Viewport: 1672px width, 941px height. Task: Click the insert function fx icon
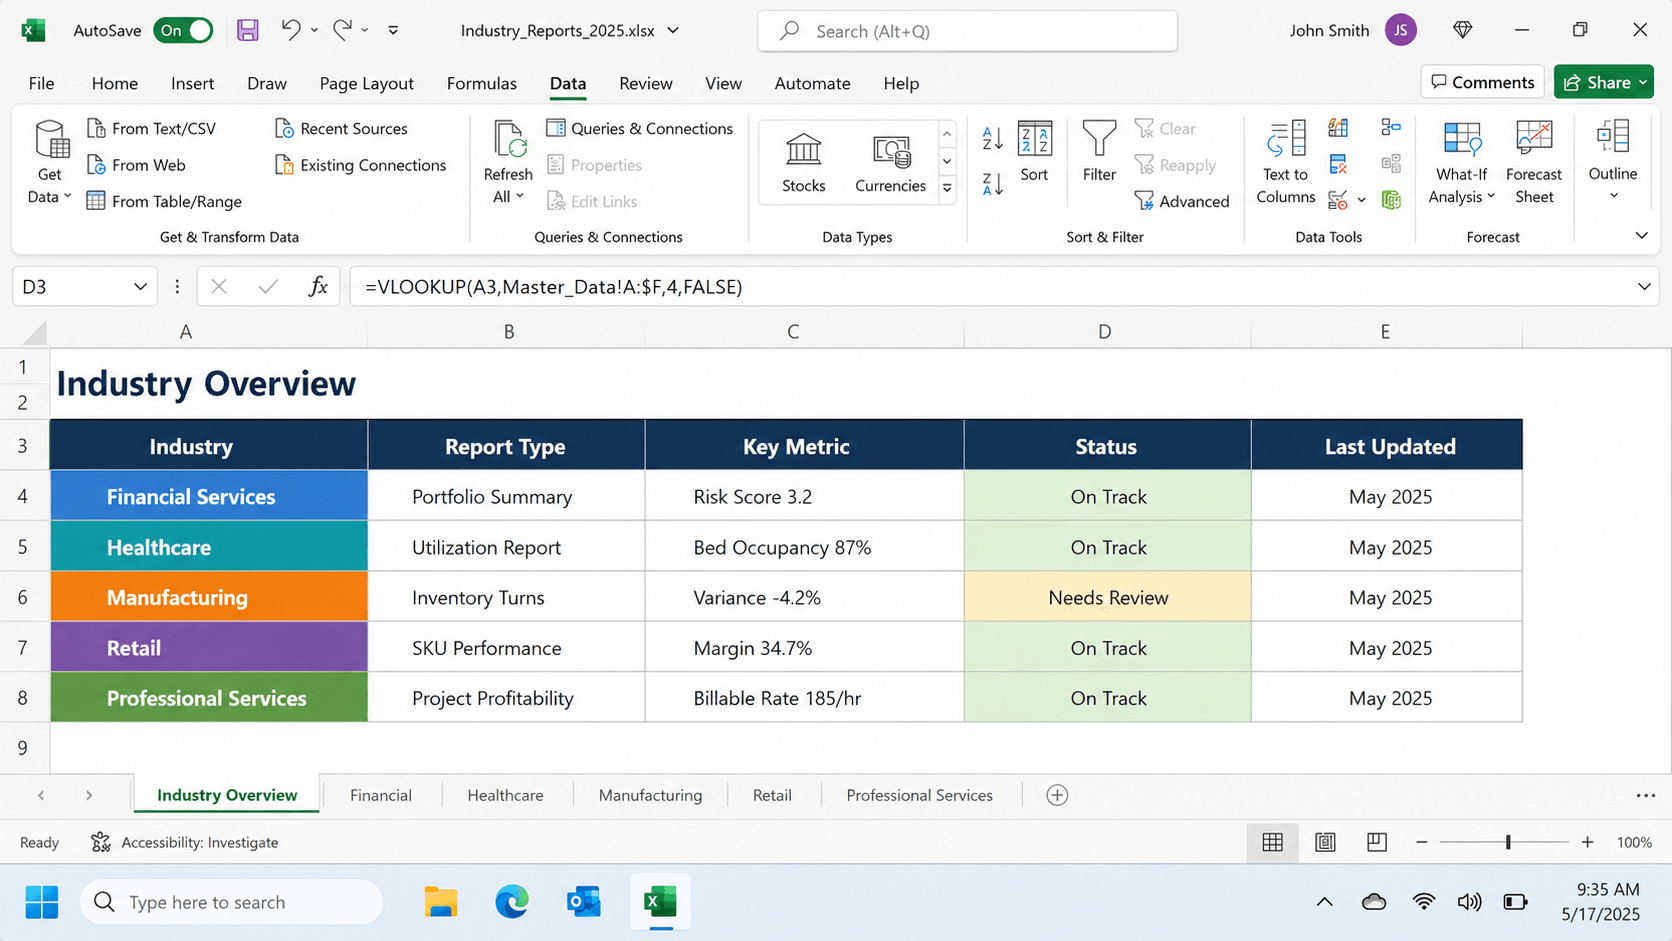click(318, 287)
